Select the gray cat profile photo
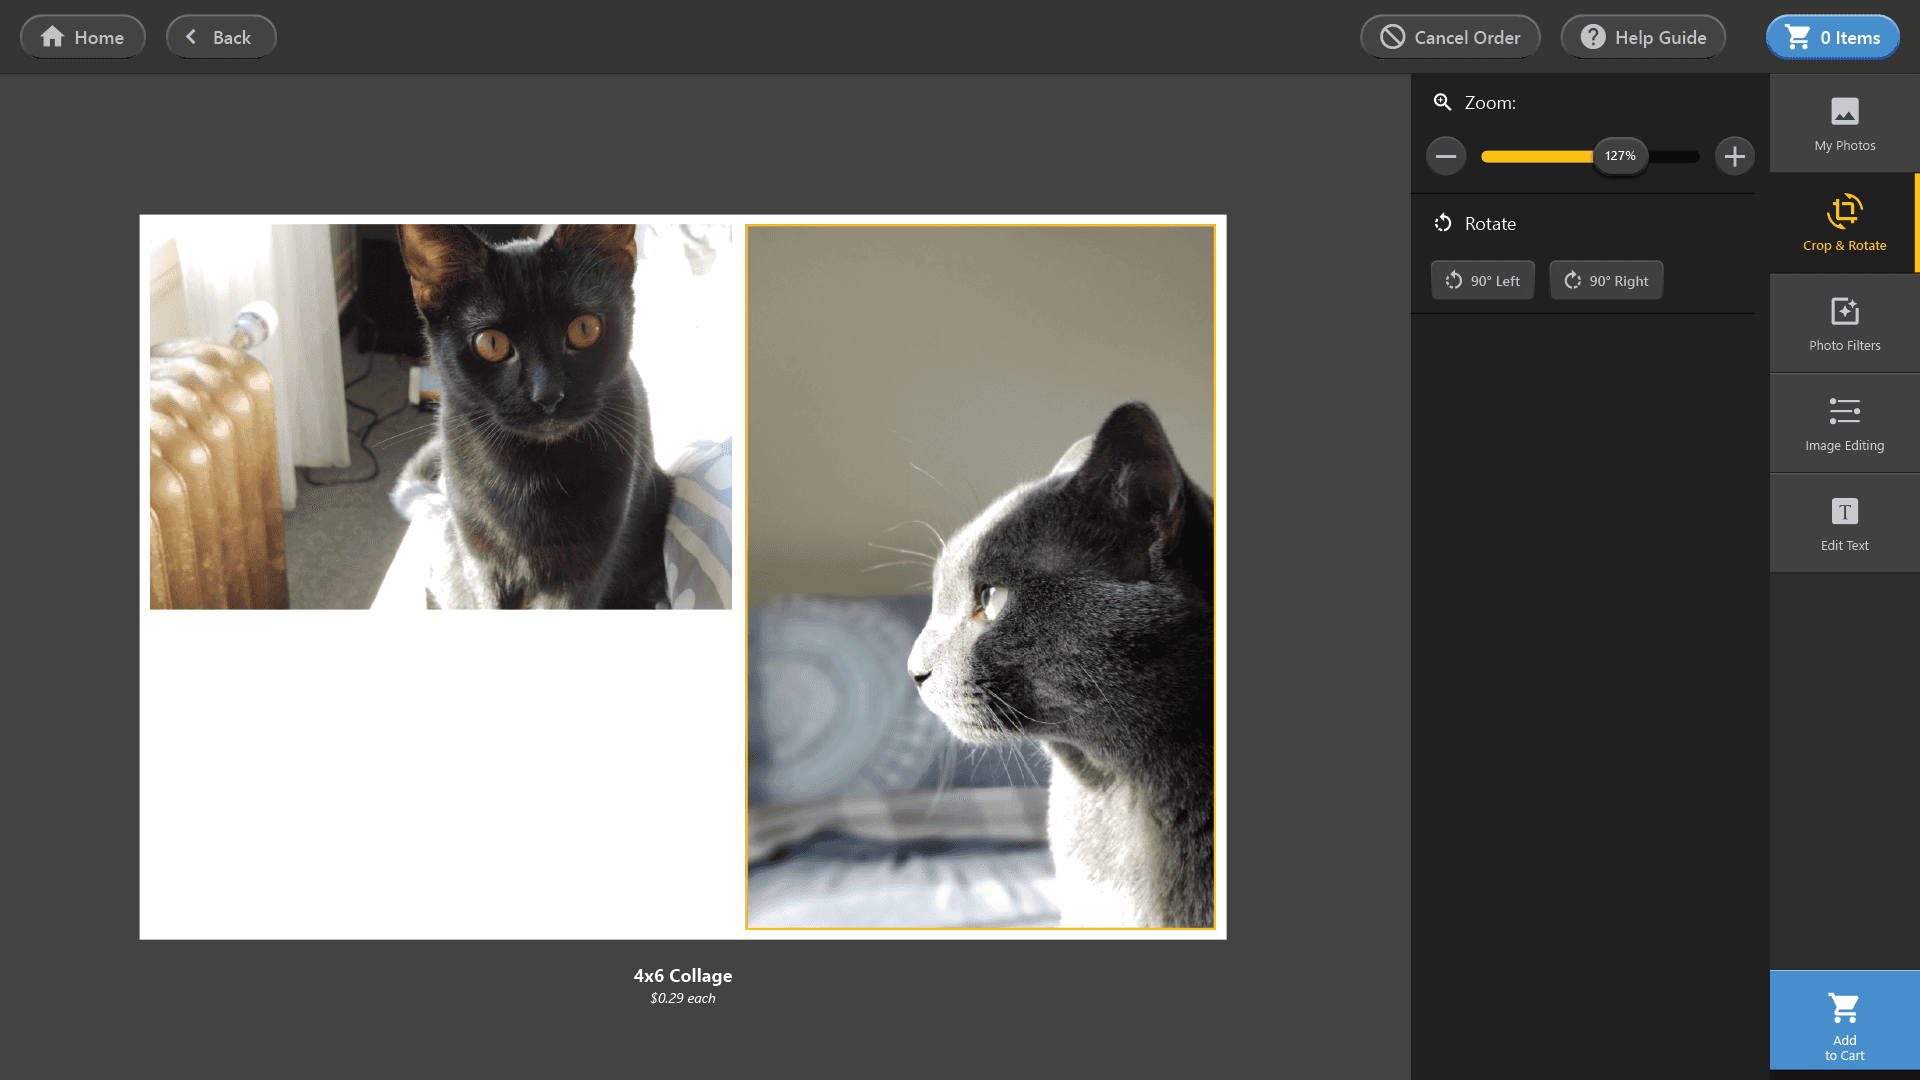 click(980, 577)
